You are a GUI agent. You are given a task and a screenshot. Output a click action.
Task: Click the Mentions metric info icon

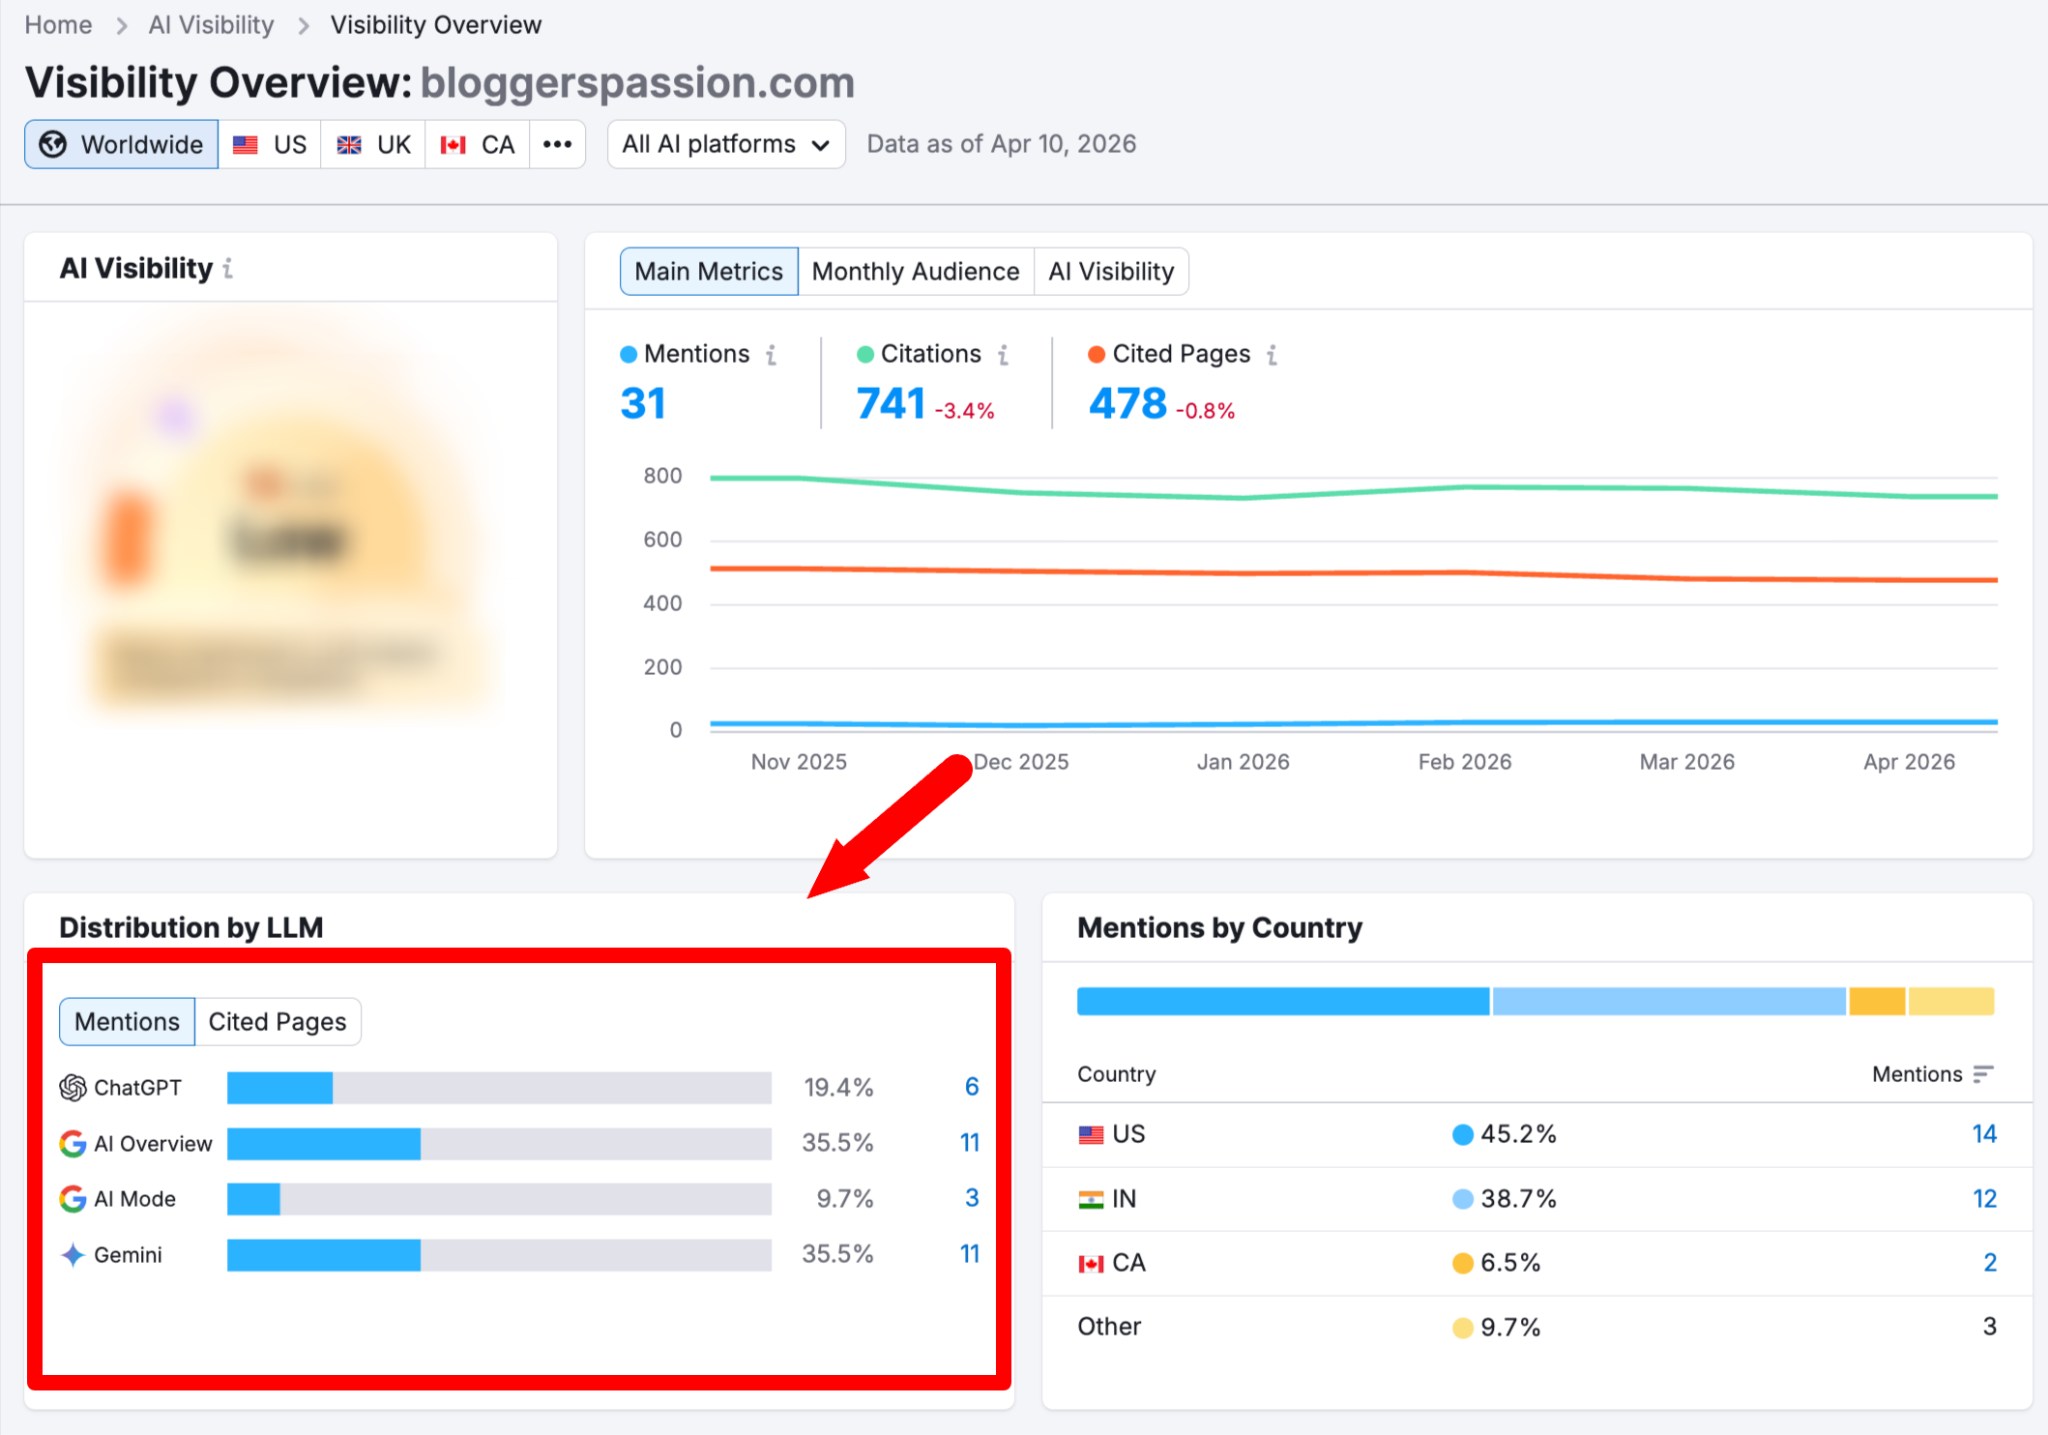click(771, 355)
